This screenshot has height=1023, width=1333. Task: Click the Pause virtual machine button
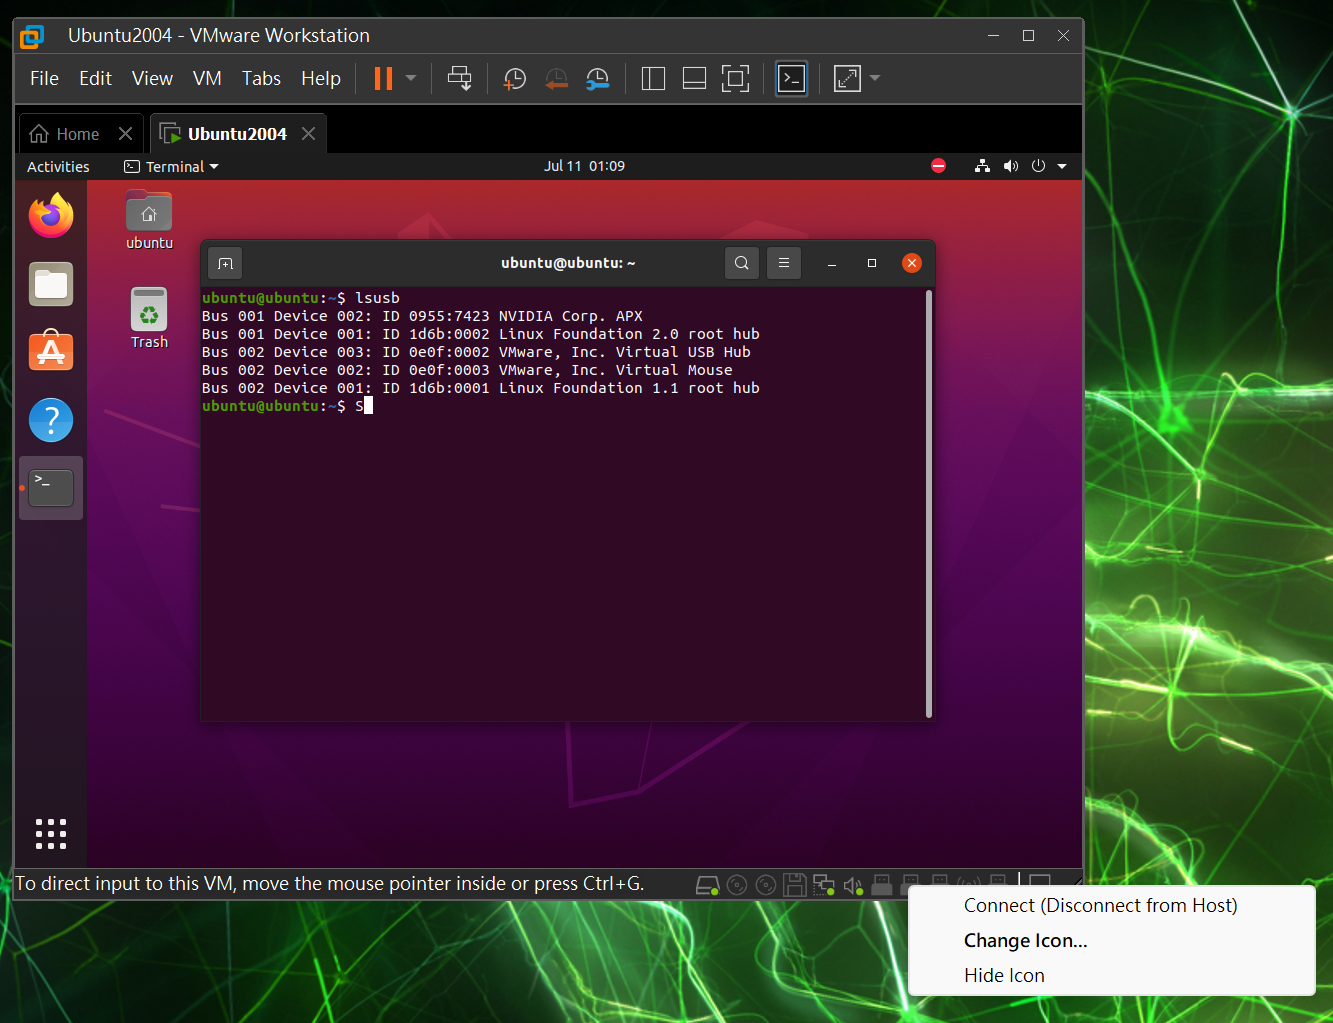(383, 79)
